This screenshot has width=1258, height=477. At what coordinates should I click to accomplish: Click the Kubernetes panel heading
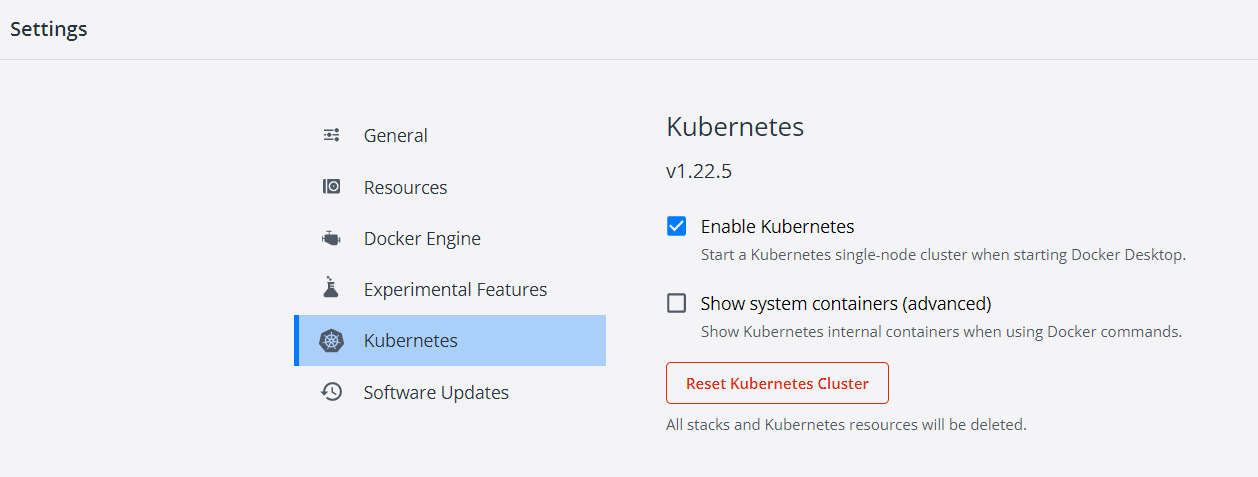[735, 127]
